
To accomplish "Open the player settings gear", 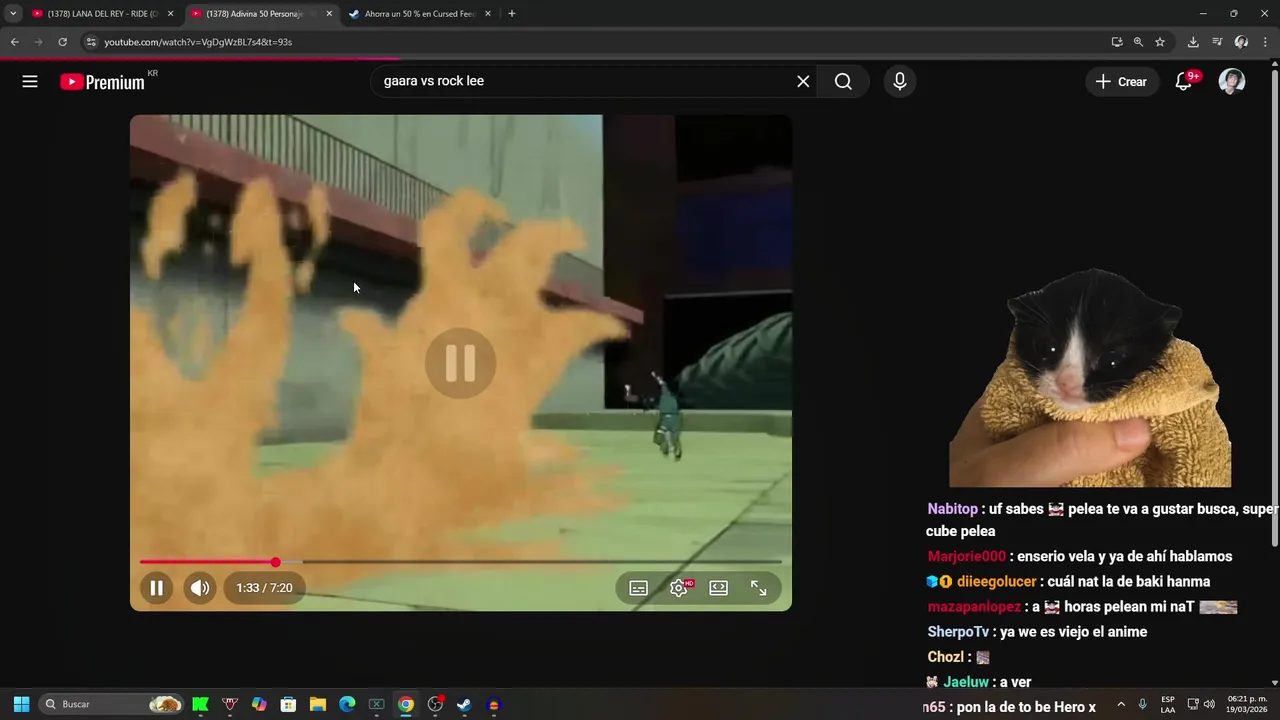I will [x=679, y=588].
